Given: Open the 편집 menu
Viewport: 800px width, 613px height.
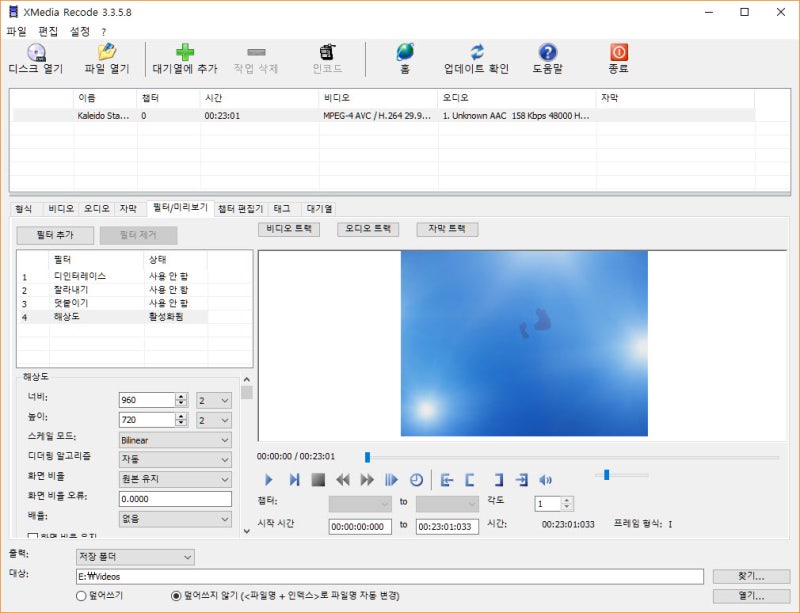Looking at the screenshot, I should 48,32.
